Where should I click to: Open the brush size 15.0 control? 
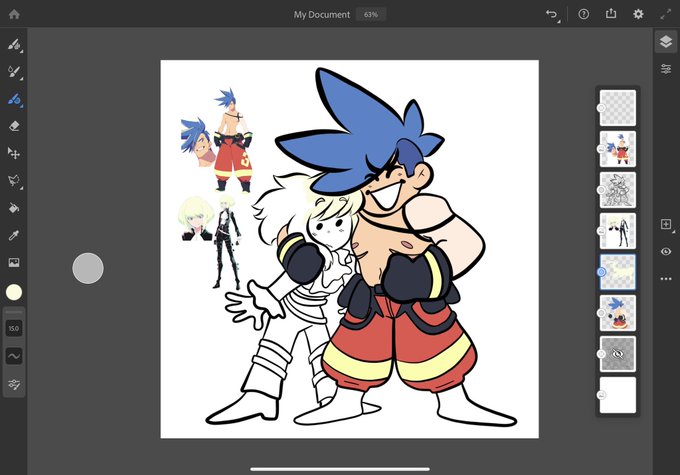(14, 328)
